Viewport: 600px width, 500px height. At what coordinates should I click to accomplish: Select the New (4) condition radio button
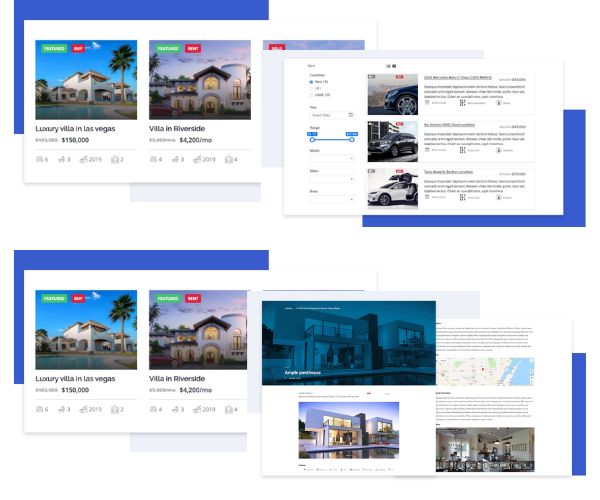pos(311,81)
